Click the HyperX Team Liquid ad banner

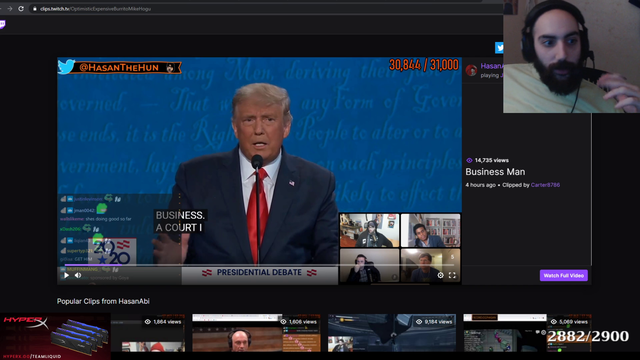[55, 336]
